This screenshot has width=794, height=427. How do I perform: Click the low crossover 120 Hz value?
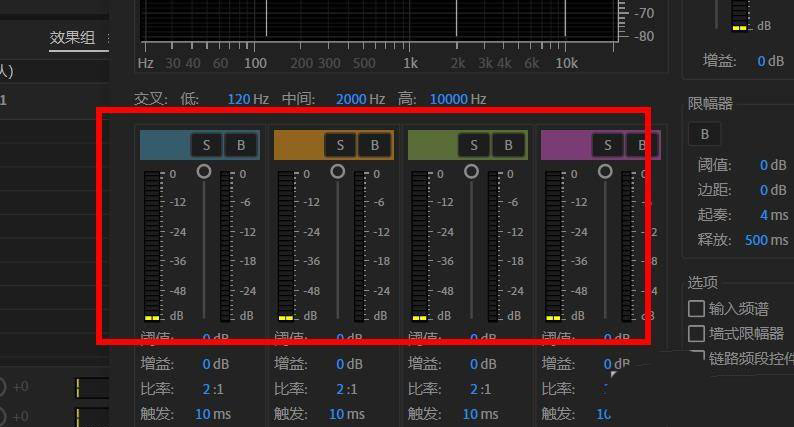coord(239,99)
